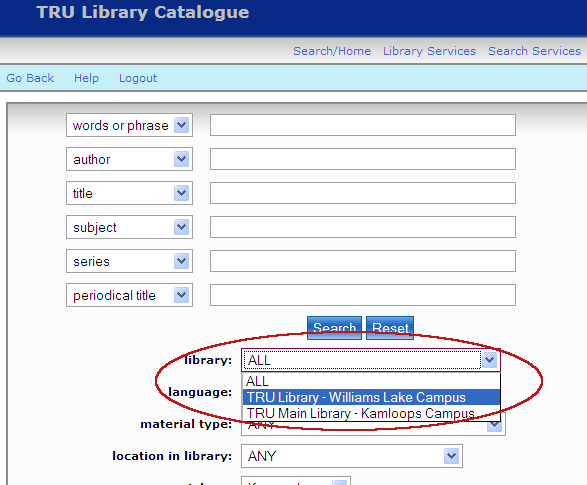Expand the author field-type dropdown
This screenshot has width=587, height=485.
(130, 159)
